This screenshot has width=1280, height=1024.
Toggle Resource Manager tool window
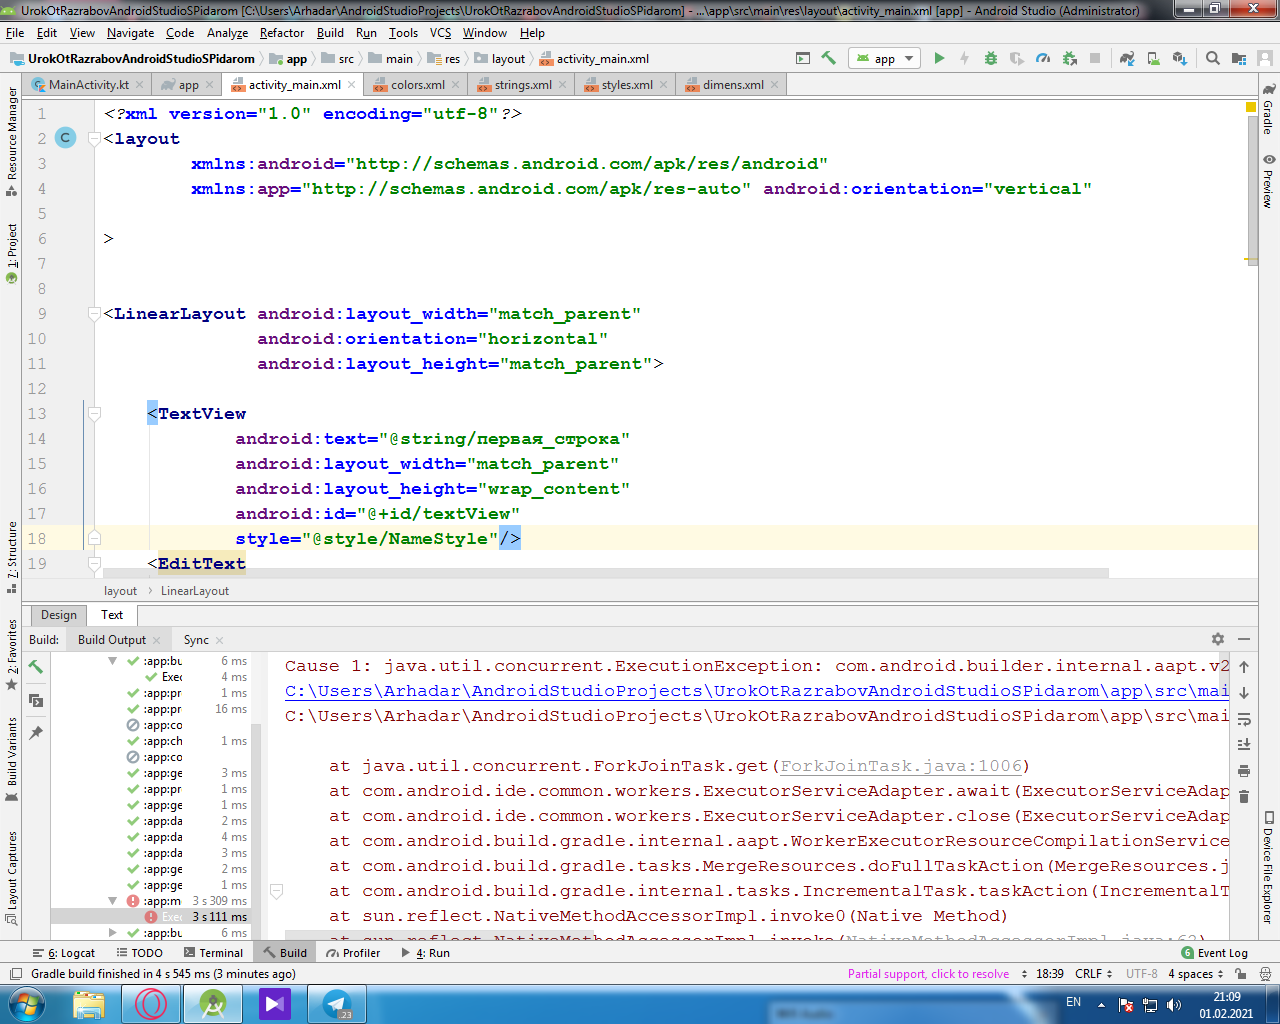click(12, 141)
